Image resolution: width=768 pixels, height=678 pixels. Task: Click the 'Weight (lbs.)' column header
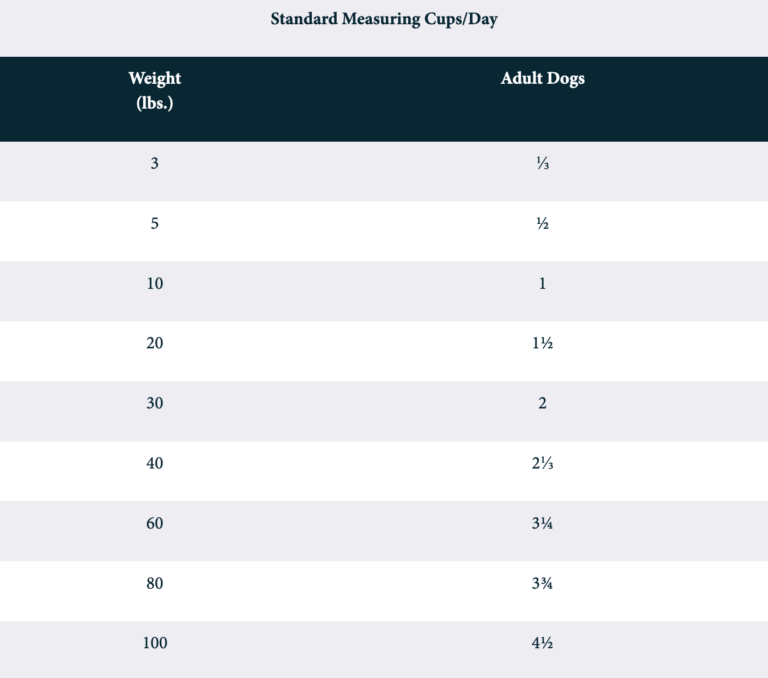click(155, 90)
